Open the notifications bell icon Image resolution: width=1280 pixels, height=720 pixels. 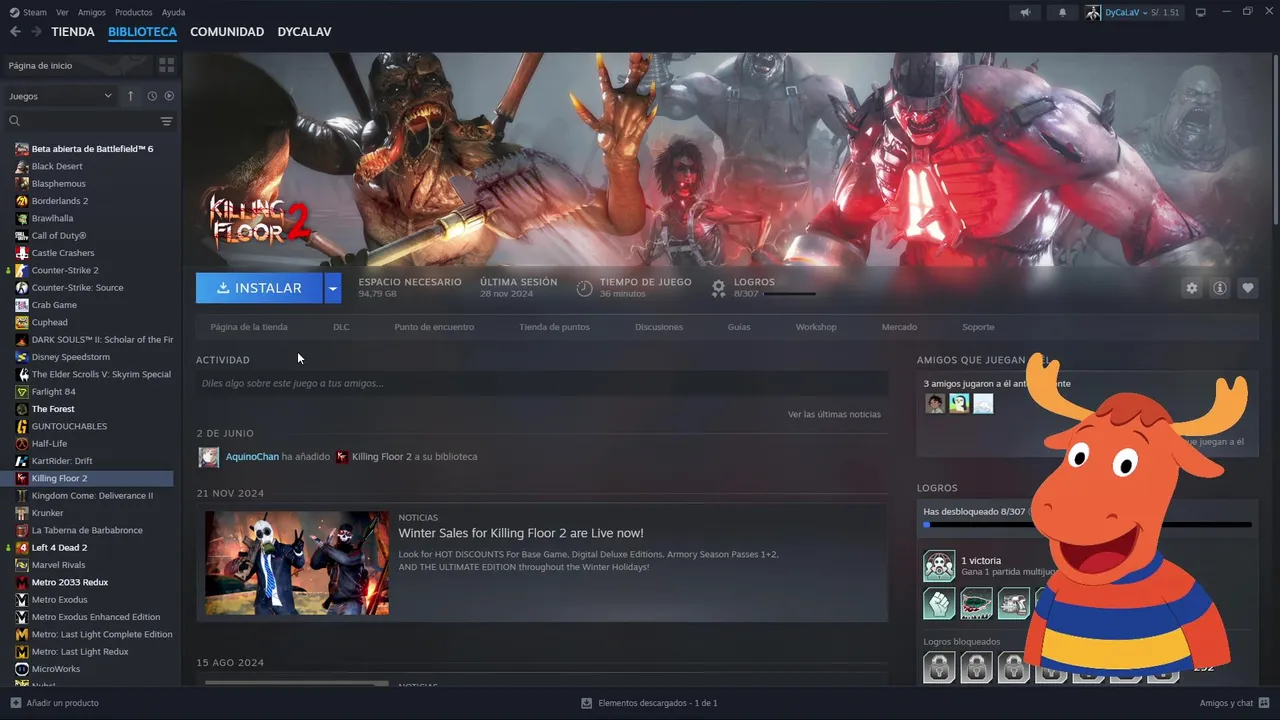pos(1062,12)
